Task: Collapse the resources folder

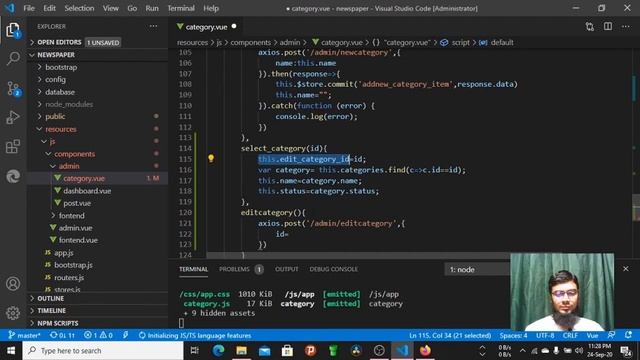Action: [x=60, y=129]
